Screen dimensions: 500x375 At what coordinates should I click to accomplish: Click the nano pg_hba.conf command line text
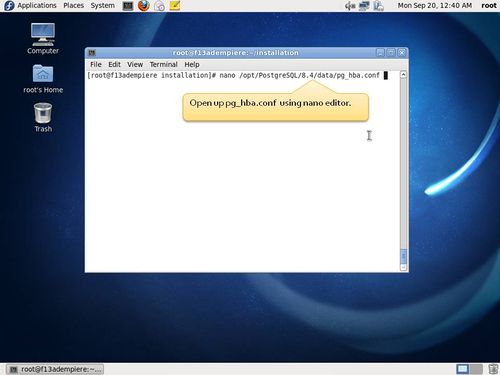(x=299, y=75)
